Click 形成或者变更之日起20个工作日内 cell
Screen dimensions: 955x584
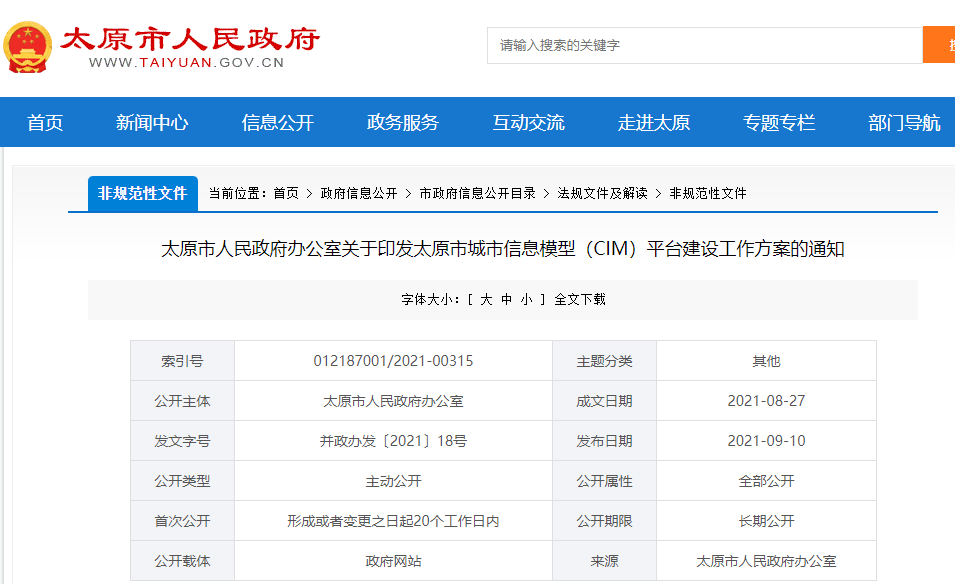393,521
